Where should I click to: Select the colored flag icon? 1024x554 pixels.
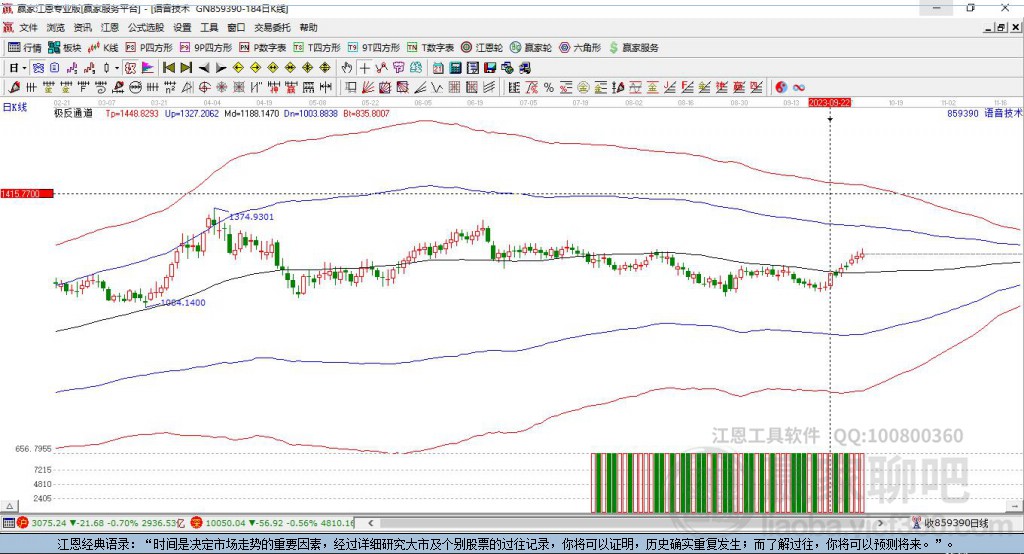148,68
